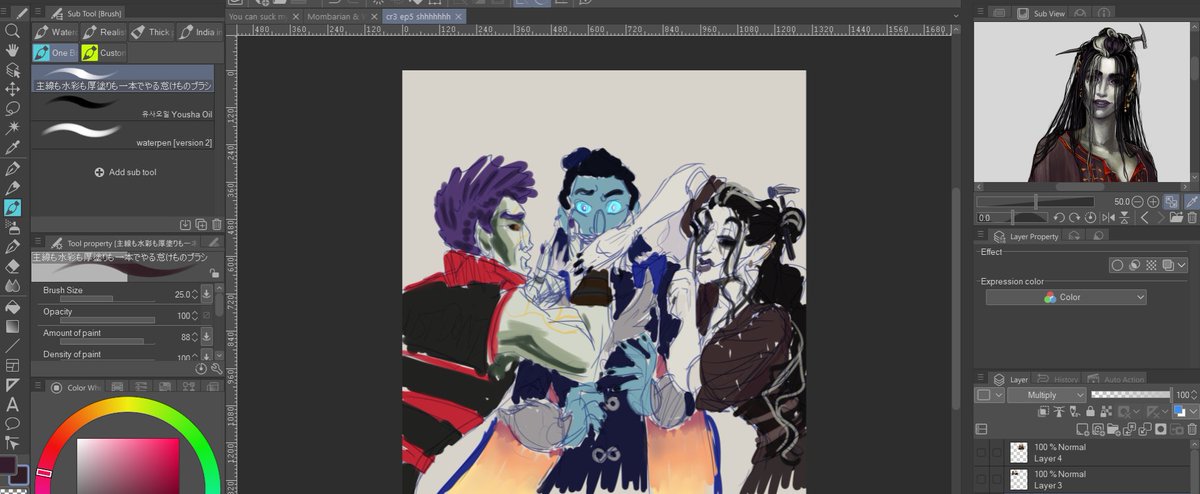Open Brush Size dynamics dropdown
Image resolution: width=1200 pixels, height=494 pixels.
pyautogui.click(x=207, y=294)
